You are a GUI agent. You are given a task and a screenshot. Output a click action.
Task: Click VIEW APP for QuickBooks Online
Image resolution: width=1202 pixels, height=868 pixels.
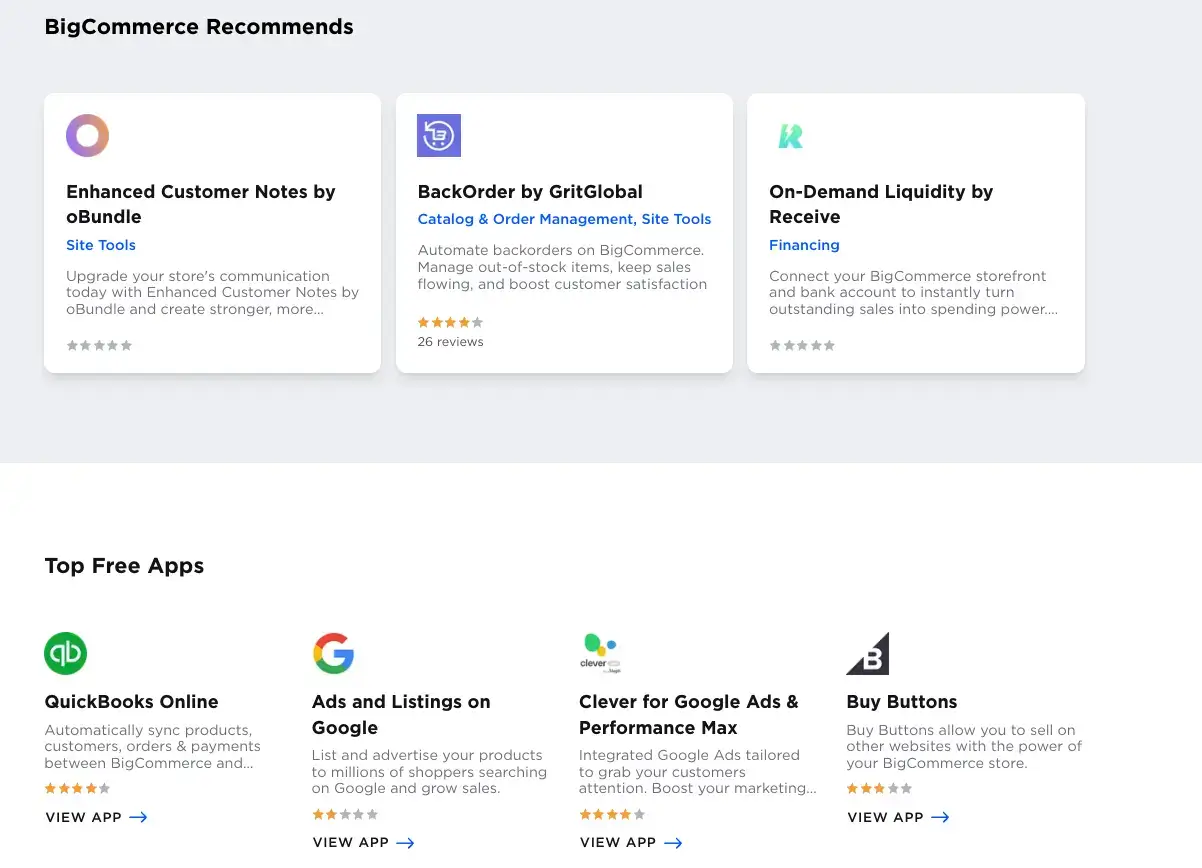(84, 817)
